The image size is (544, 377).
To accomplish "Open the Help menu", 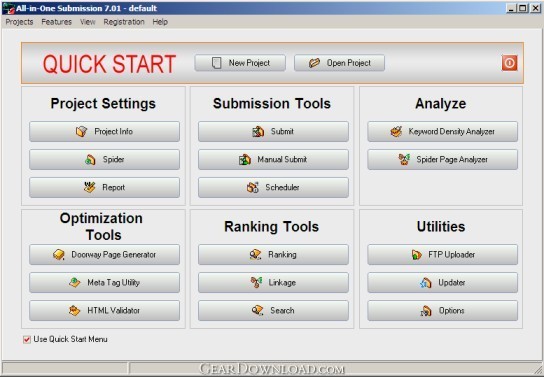I will click(160, 22).
